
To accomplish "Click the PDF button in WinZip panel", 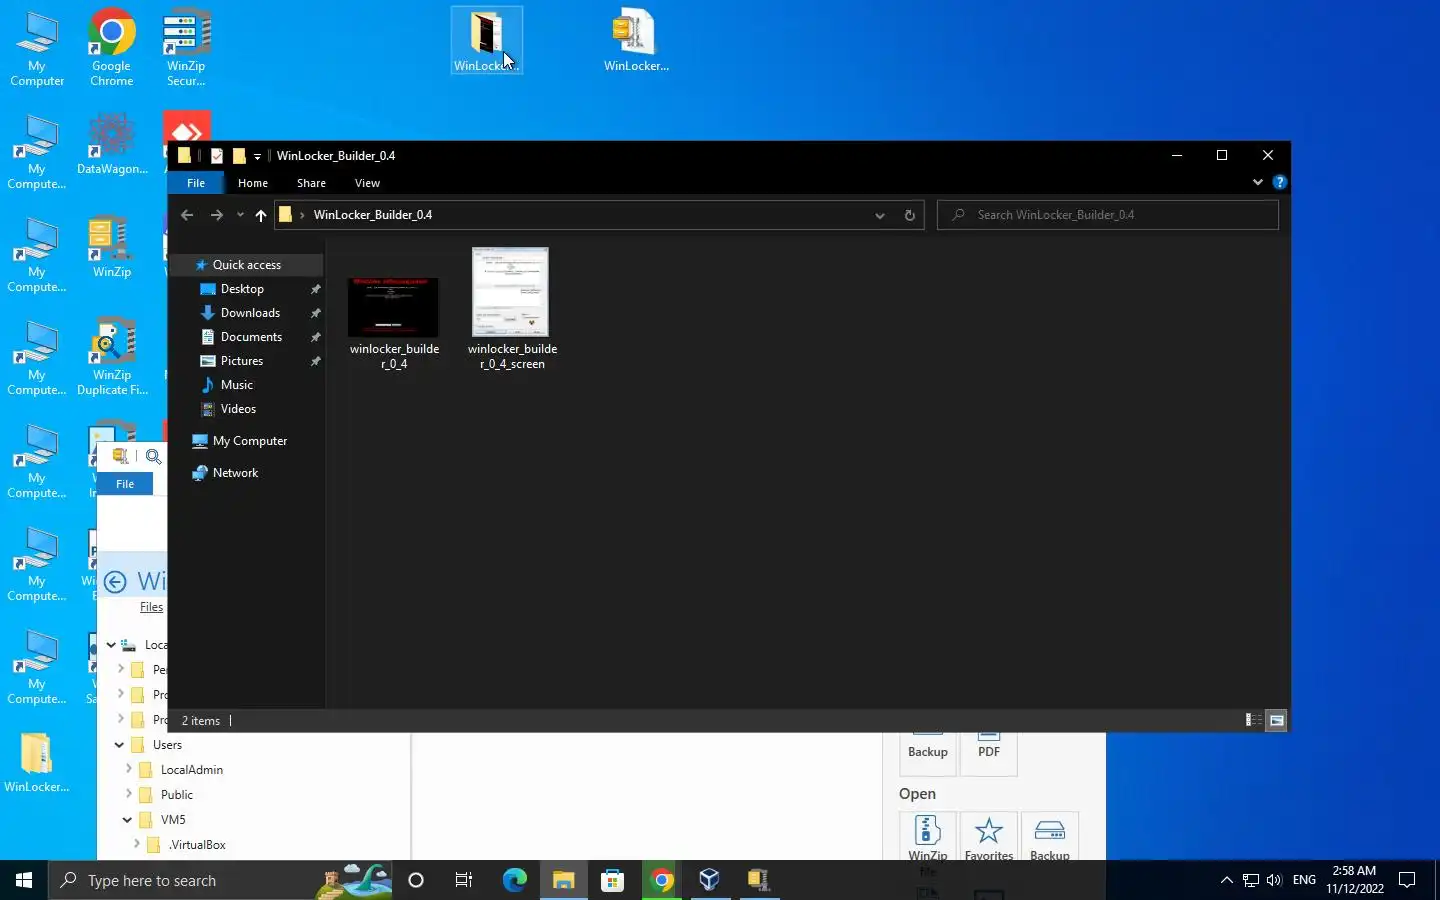I will pyautogui.click(x=989, y=753).
